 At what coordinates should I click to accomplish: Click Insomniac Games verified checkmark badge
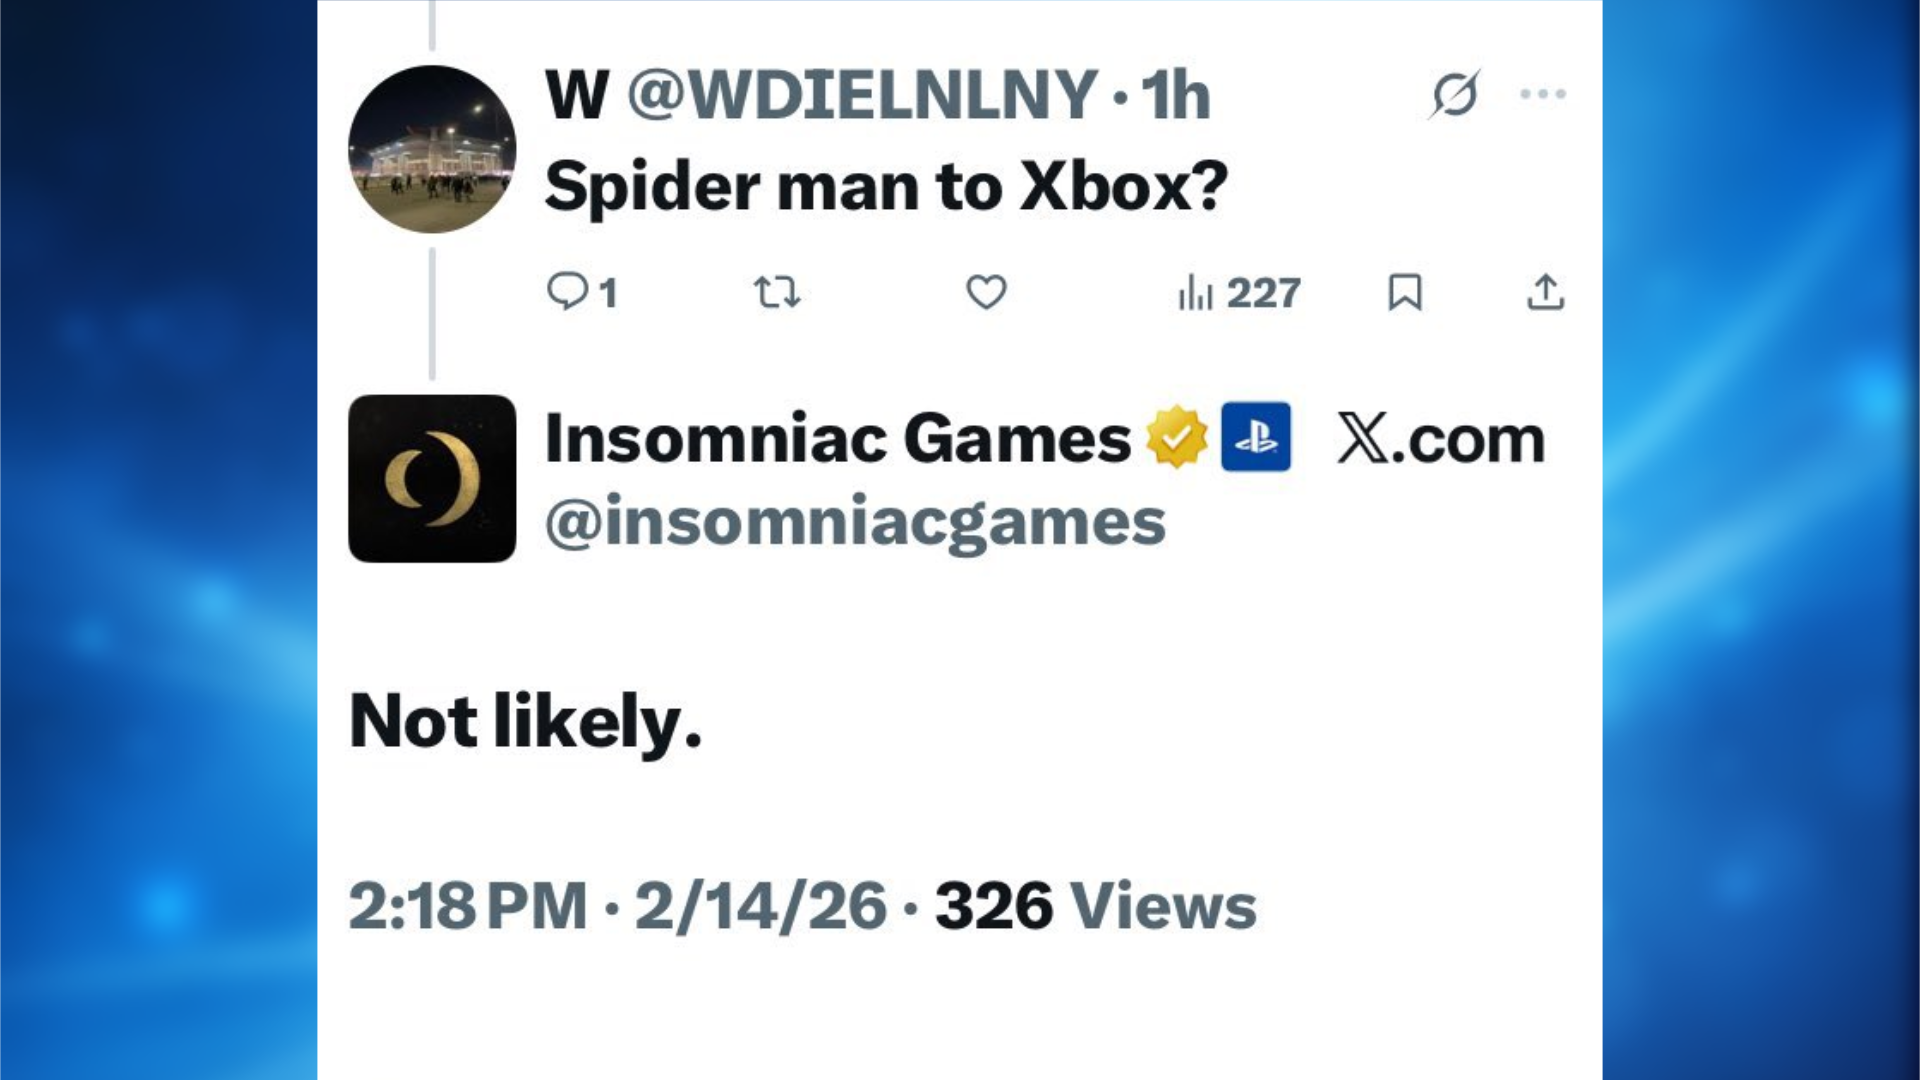click(x=1177, y=437)
